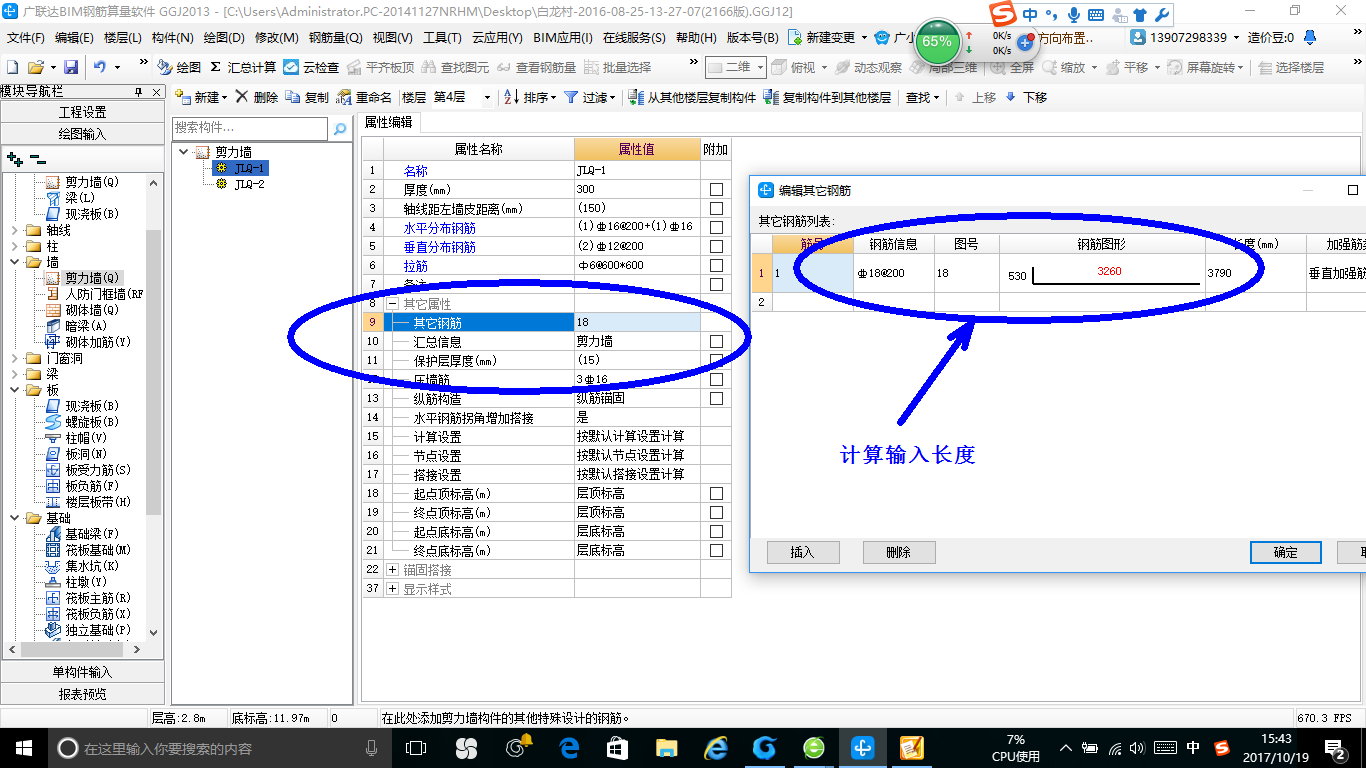Open the 工程设置 navigator section
The height and width of the screenshot is (768, 1366).
point(82,112)
